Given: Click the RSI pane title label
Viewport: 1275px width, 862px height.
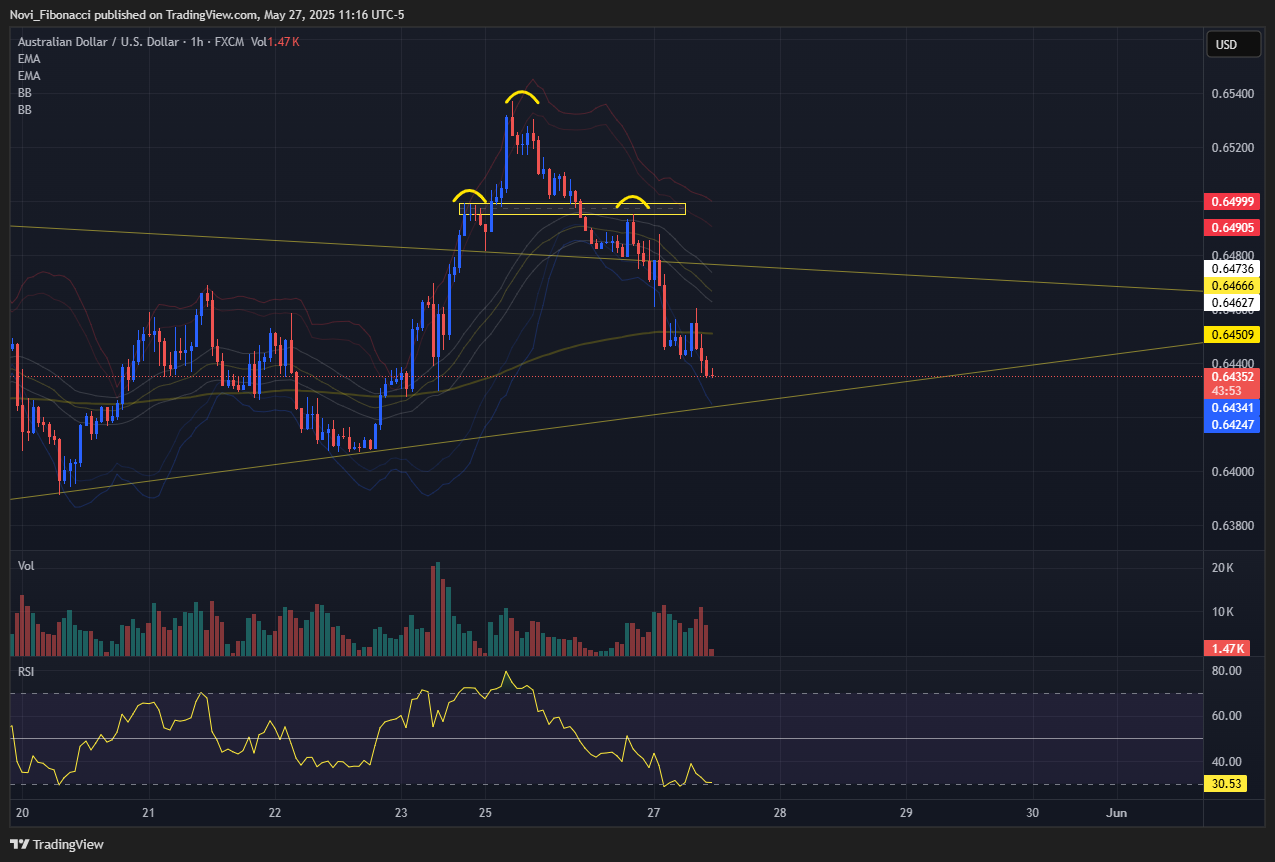Looking at the screenshot, I should [x=26, y=672].
